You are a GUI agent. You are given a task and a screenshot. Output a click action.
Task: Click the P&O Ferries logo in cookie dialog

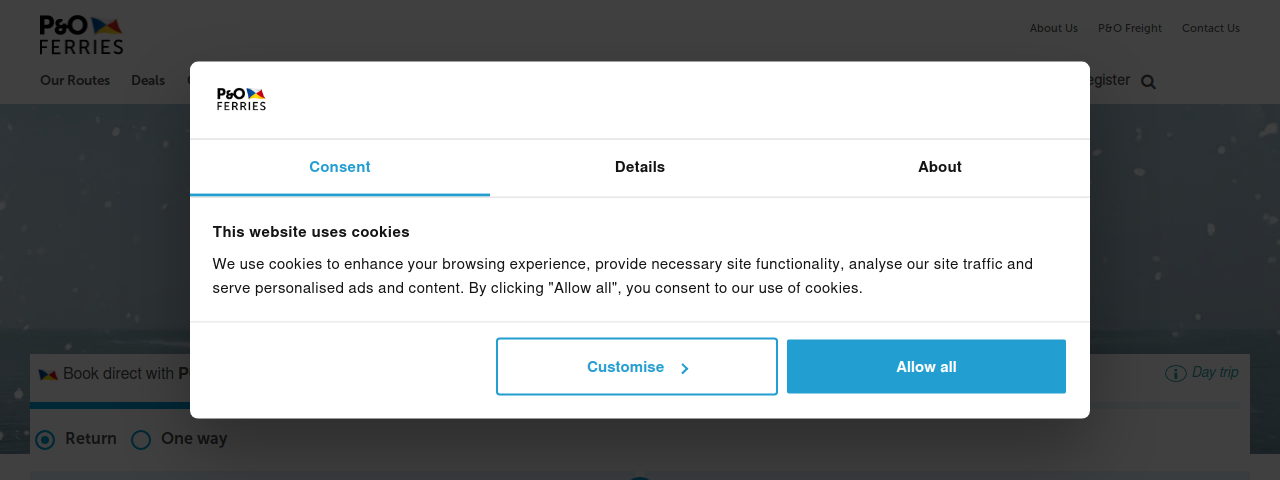click(241, 99)
